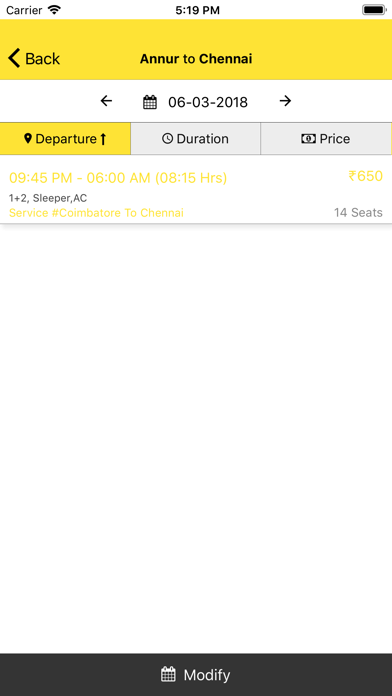Tap the Back chevron arrow icon

click(14, 59)
